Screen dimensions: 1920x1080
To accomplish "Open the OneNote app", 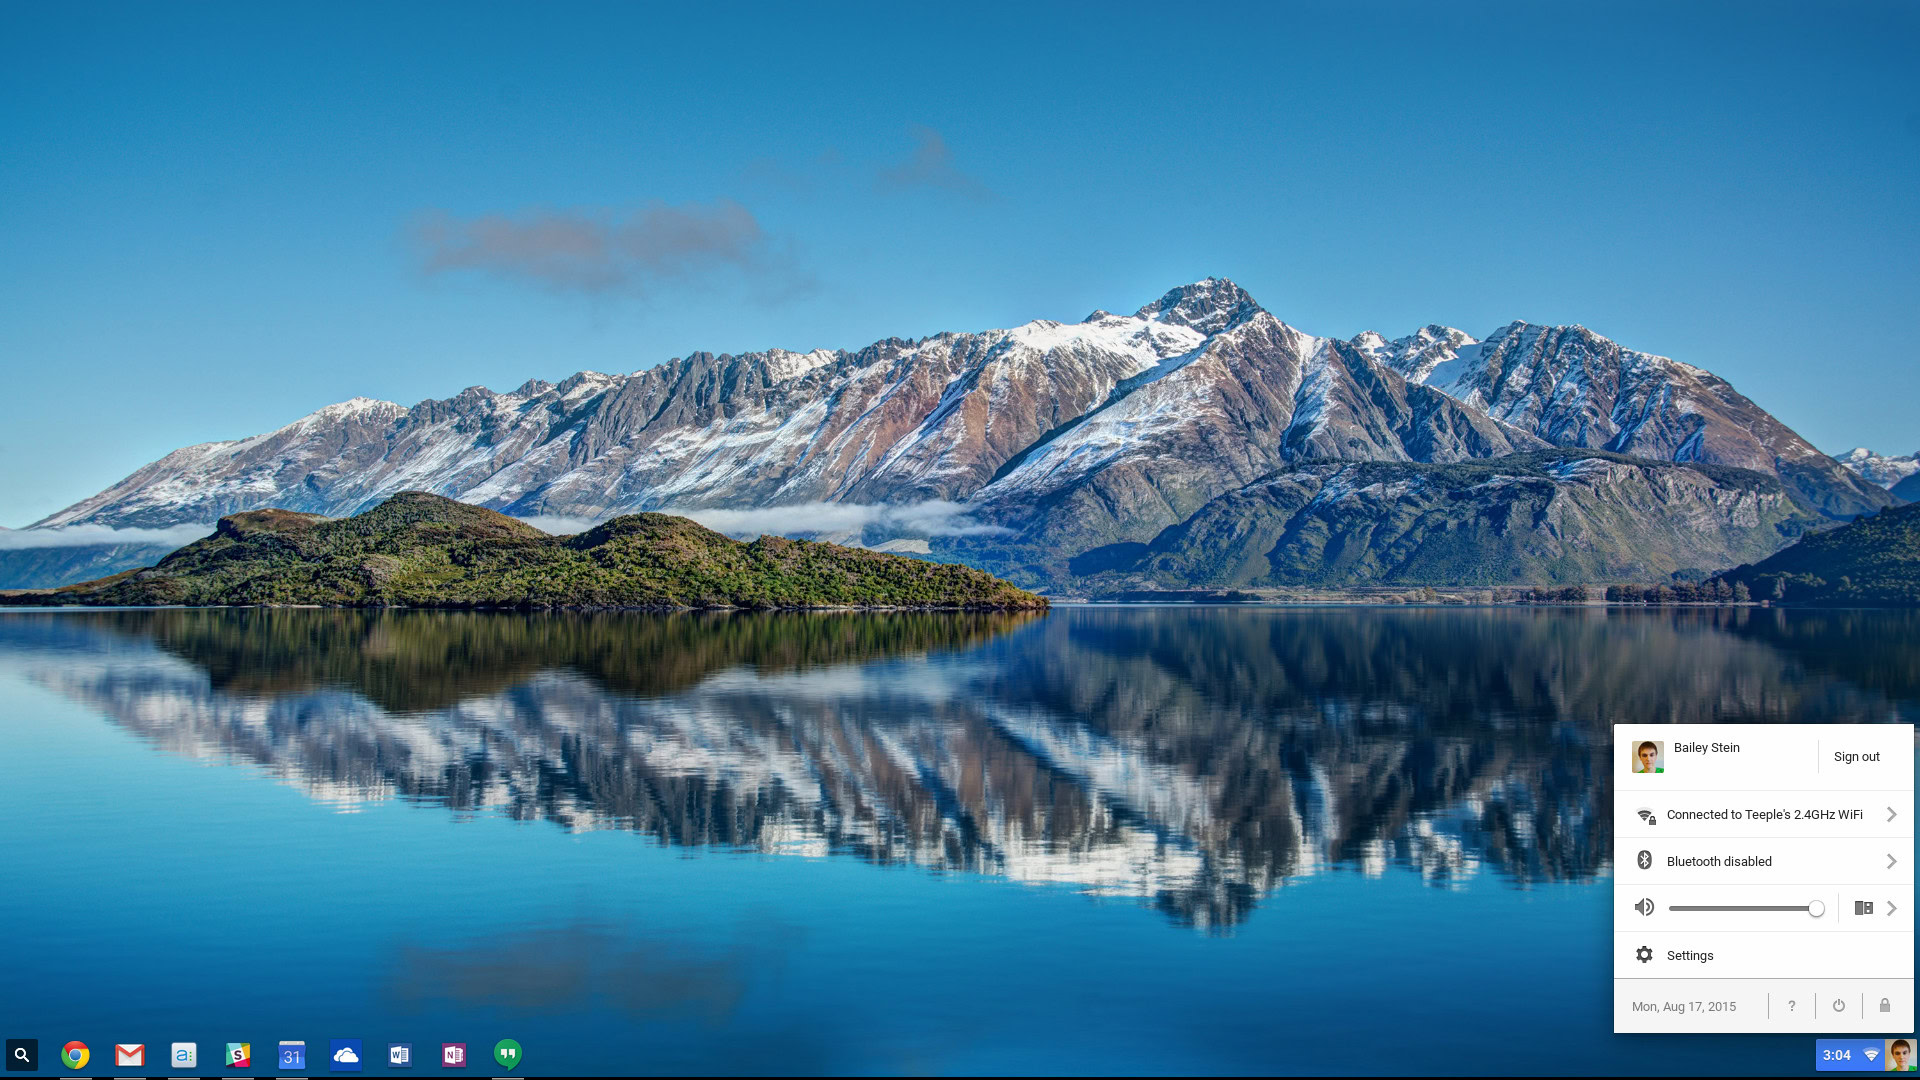I will tap(453, 1055).
